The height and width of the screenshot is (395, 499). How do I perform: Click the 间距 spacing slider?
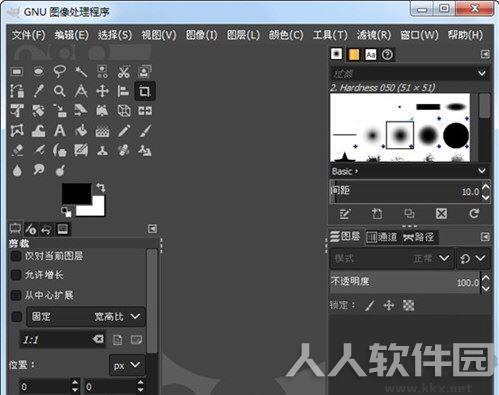(405, 191)
